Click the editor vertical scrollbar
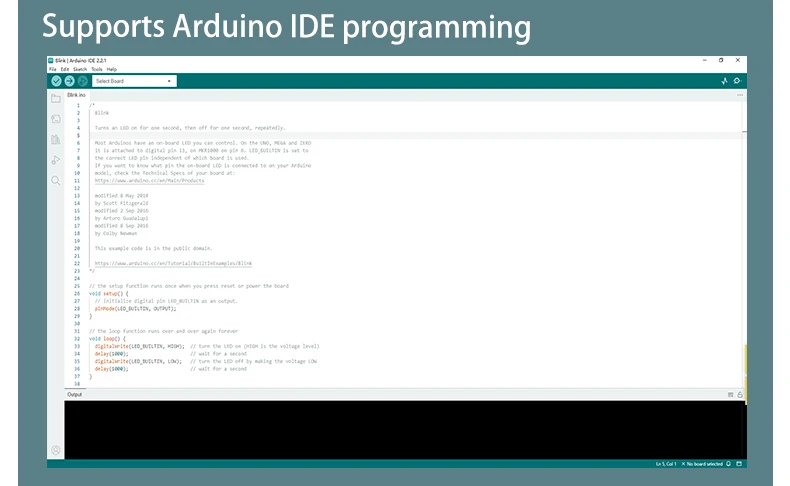This screenshot has height=486, width=790. tap(744, 244)
